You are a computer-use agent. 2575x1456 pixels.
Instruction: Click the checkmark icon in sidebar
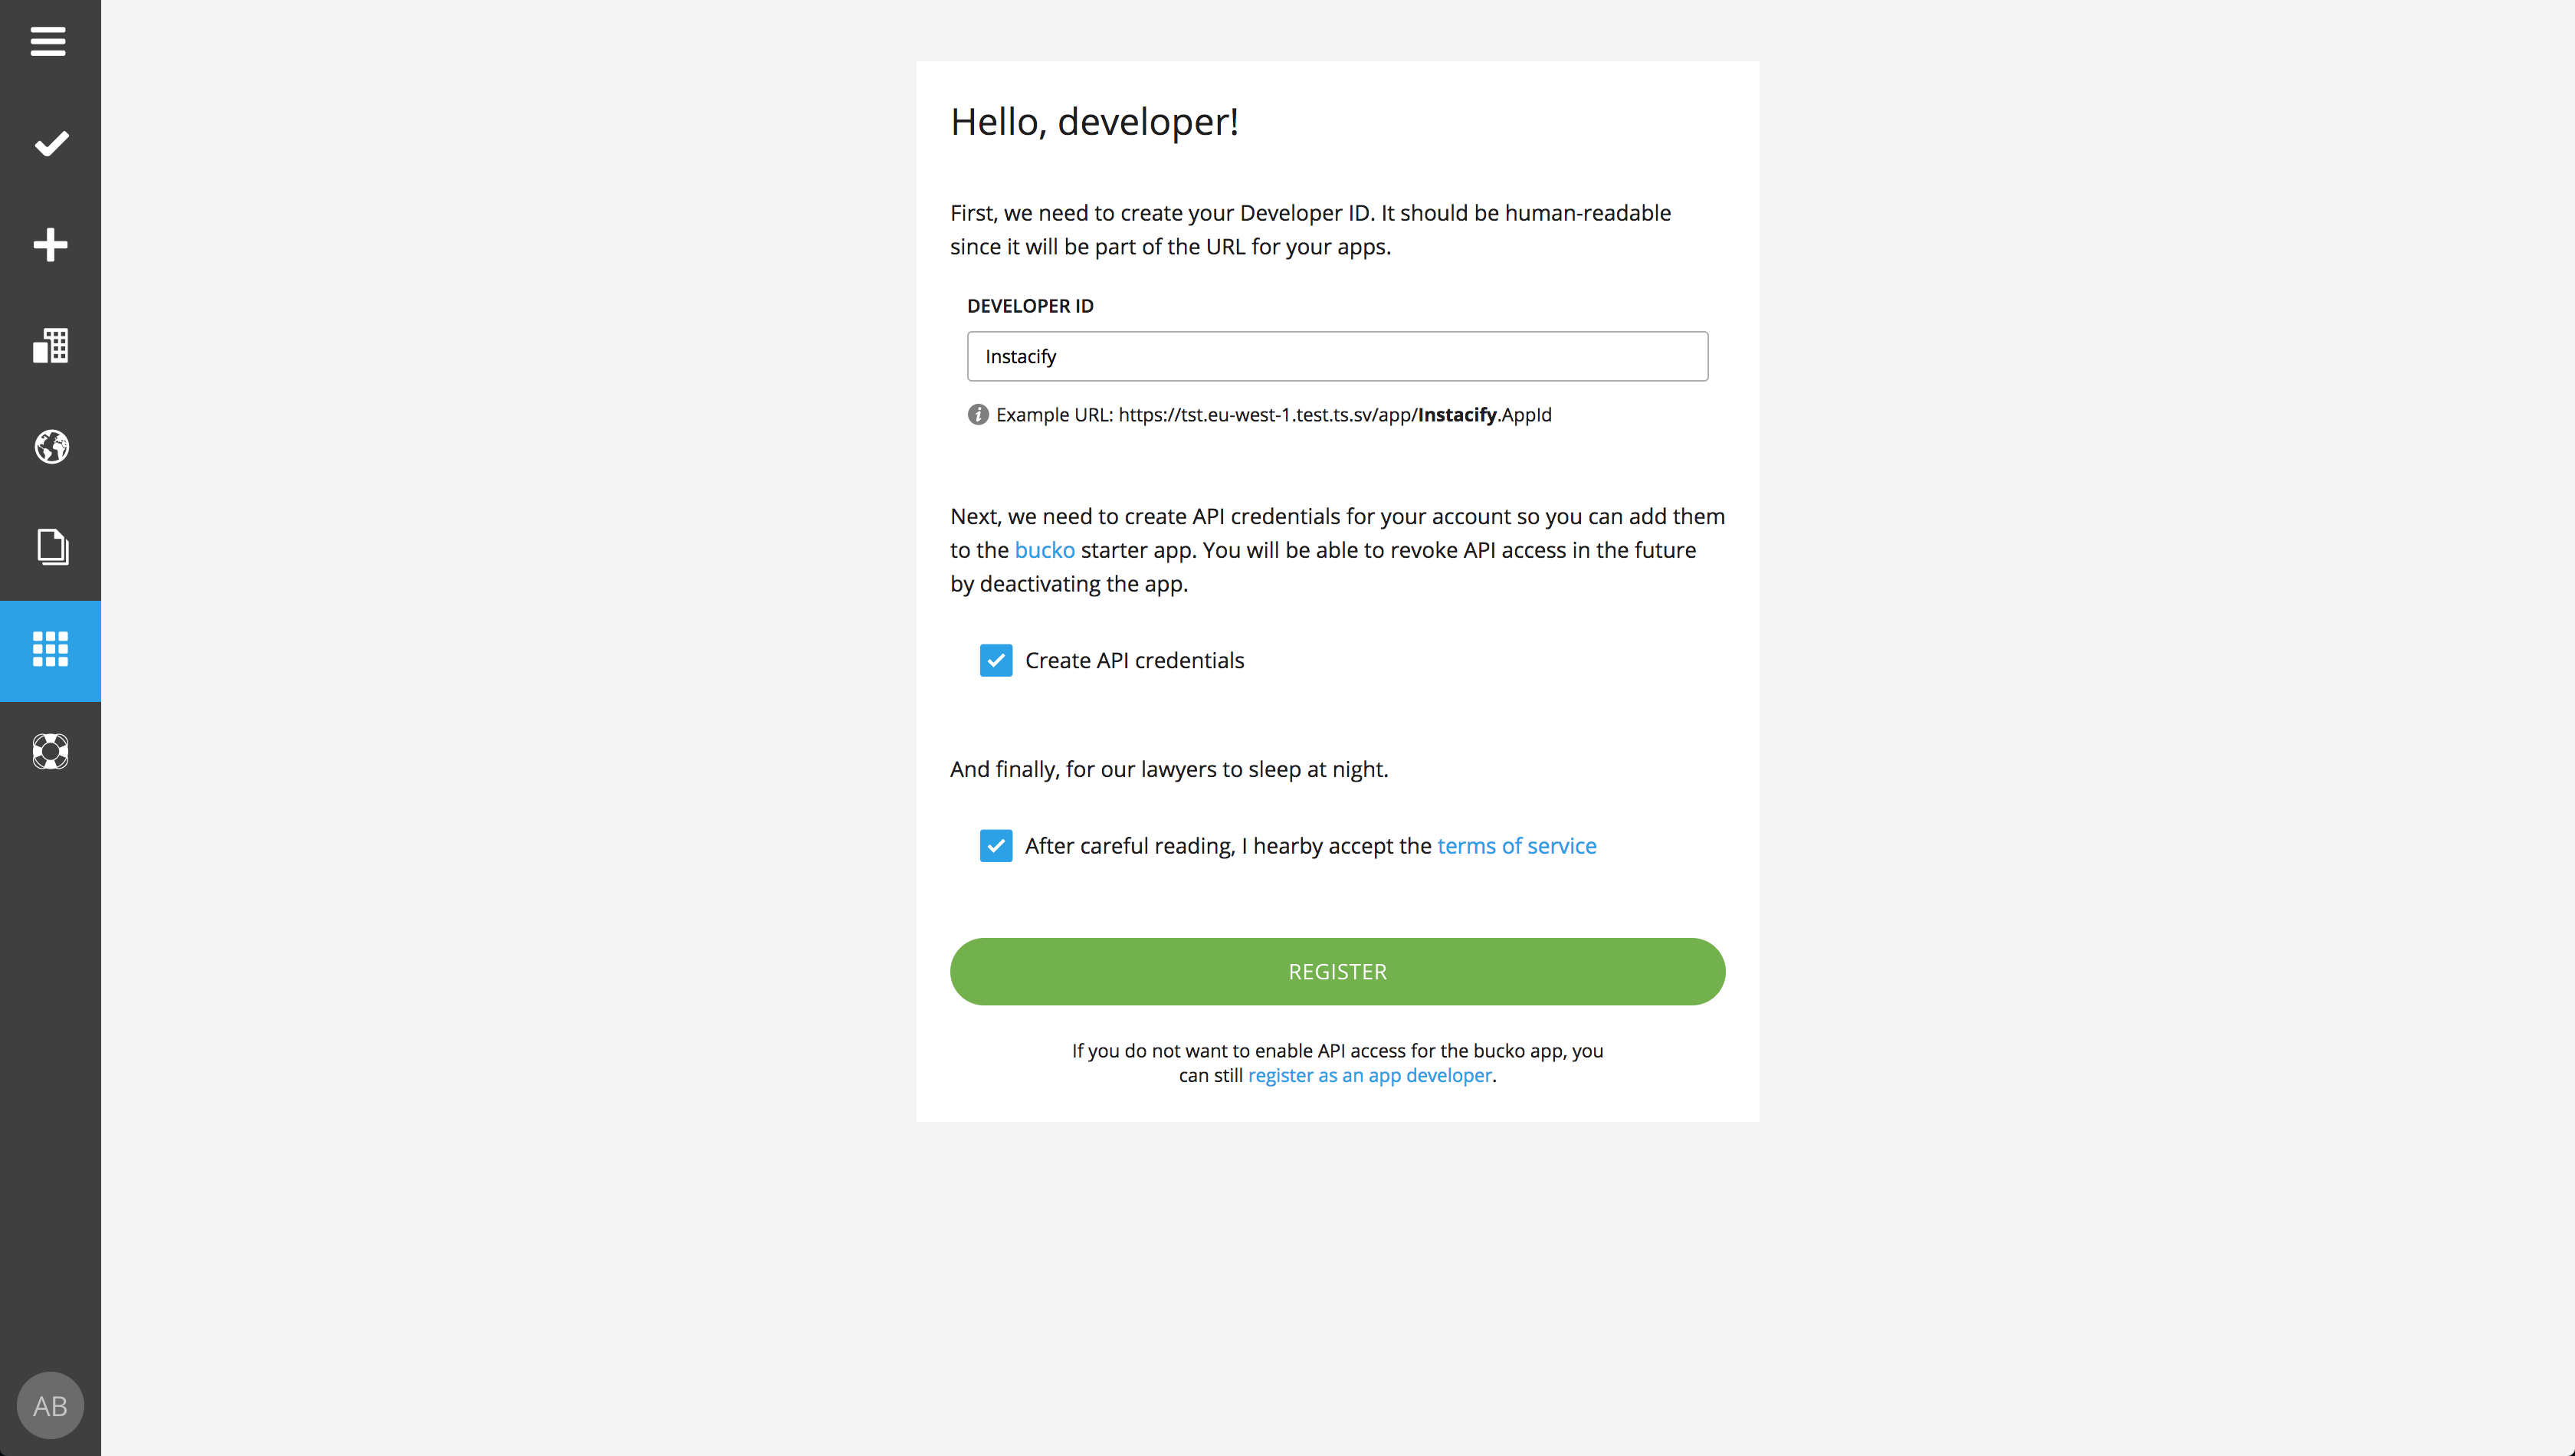(51, 144)
